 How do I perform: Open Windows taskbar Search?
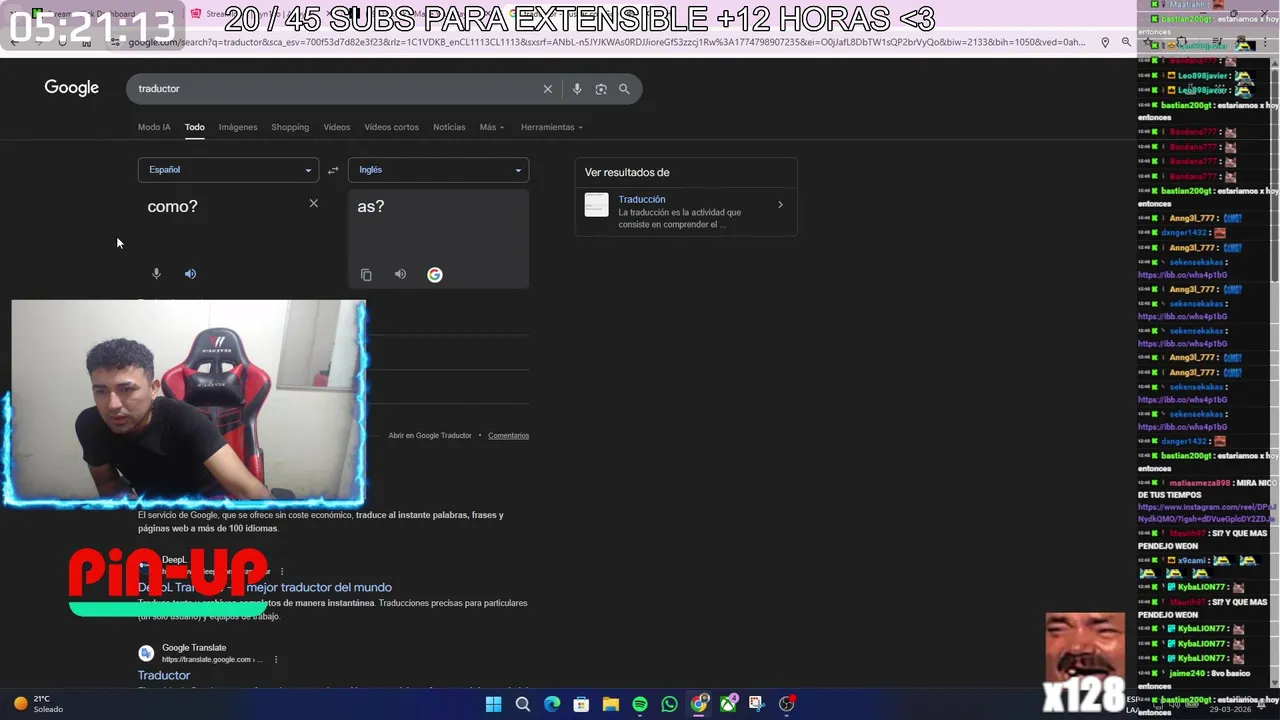522,704
